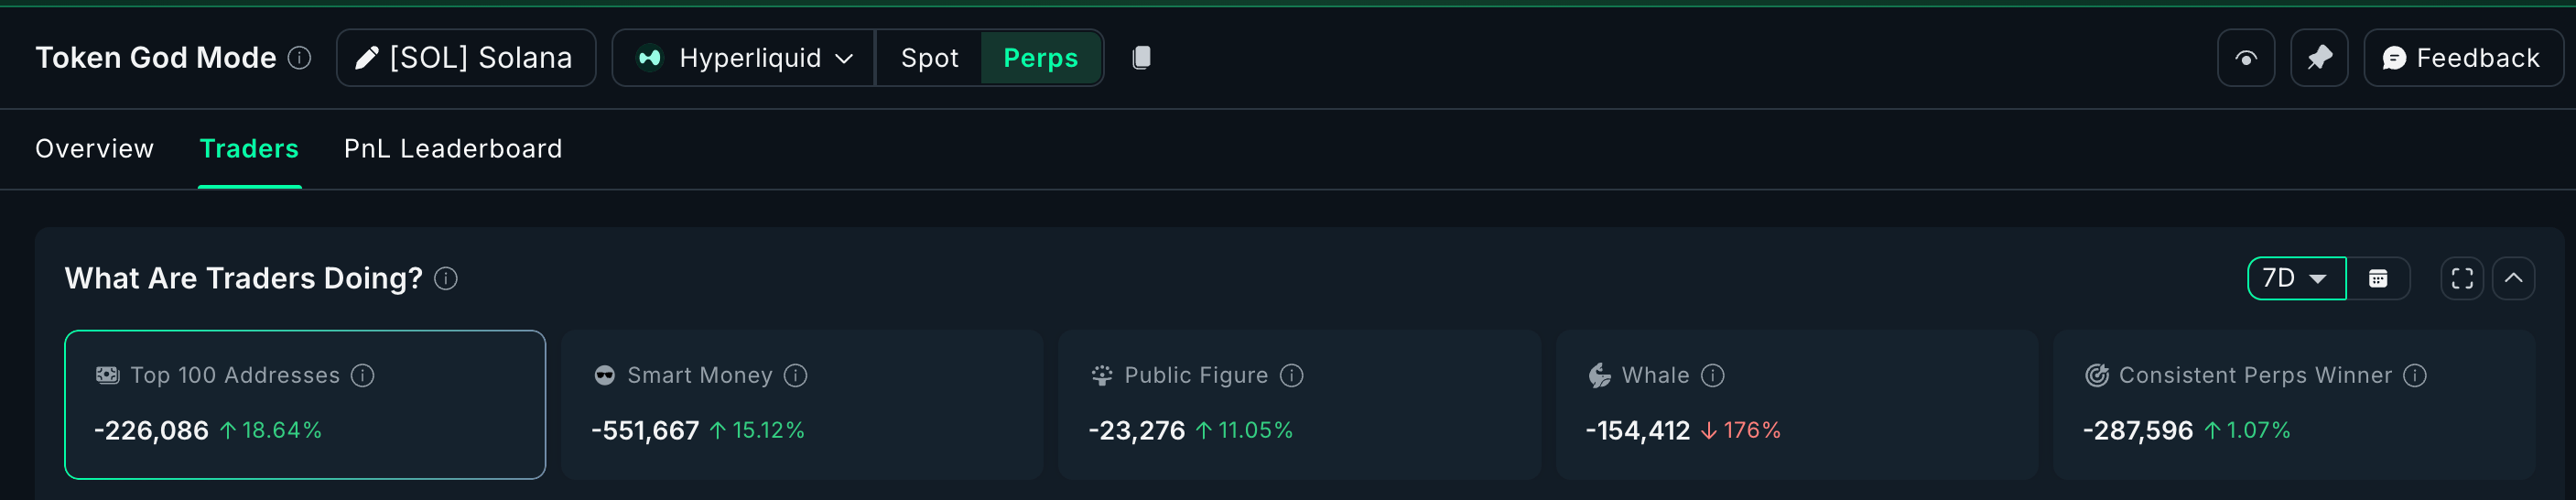Switch to Spot market view
2576x500 pixels.
[x=929, y=58]
